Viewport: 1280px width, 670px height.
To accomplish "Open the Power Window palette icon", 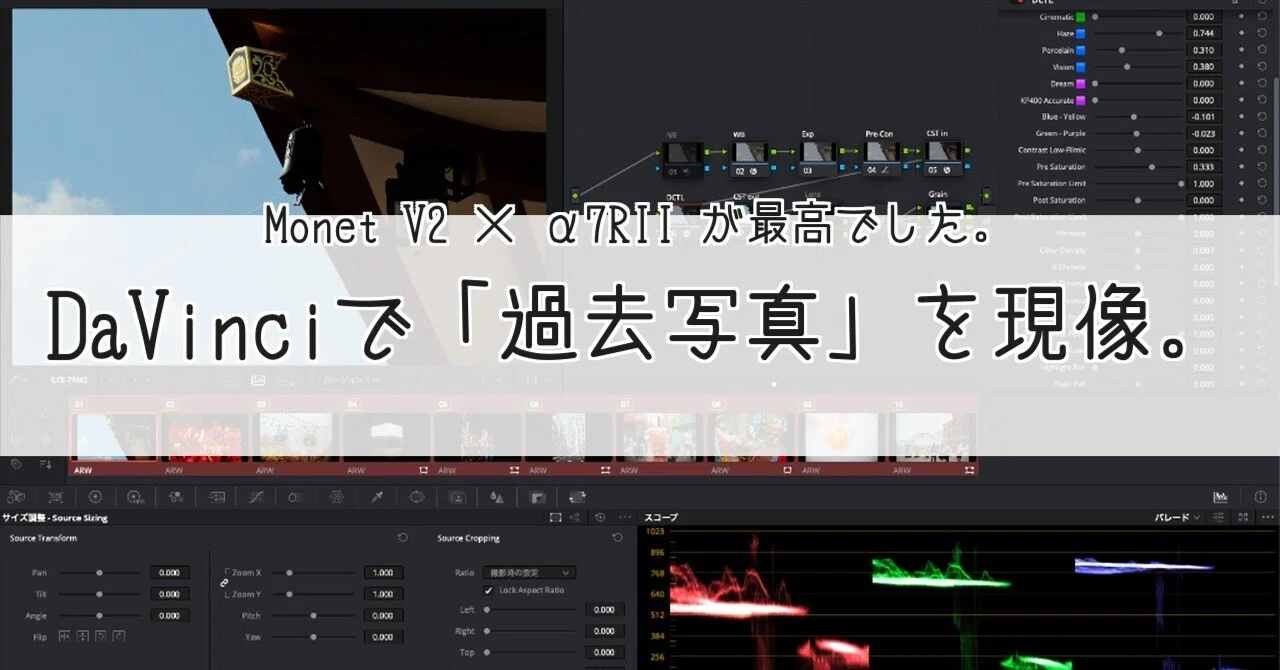I will [x=417, y=496].
